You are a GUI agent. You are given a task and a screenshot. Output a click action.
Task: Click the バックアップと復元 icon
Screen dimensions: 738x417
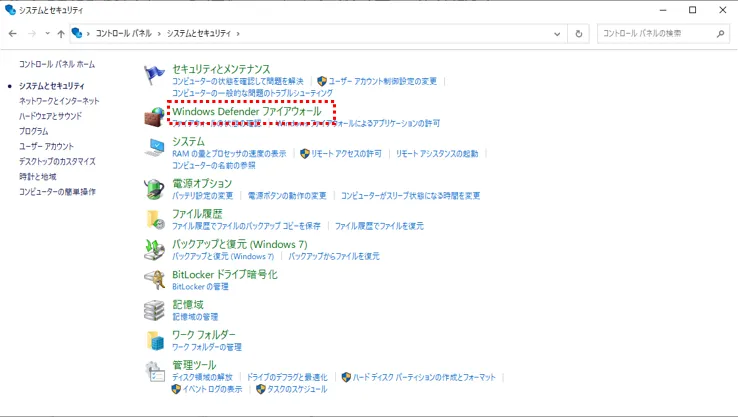pos(154,249)
